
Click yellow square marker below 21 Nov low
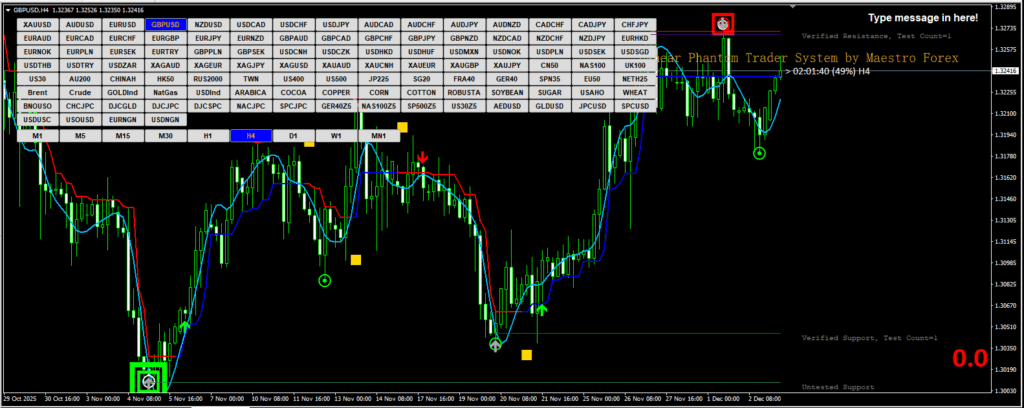tap(527, 354)
